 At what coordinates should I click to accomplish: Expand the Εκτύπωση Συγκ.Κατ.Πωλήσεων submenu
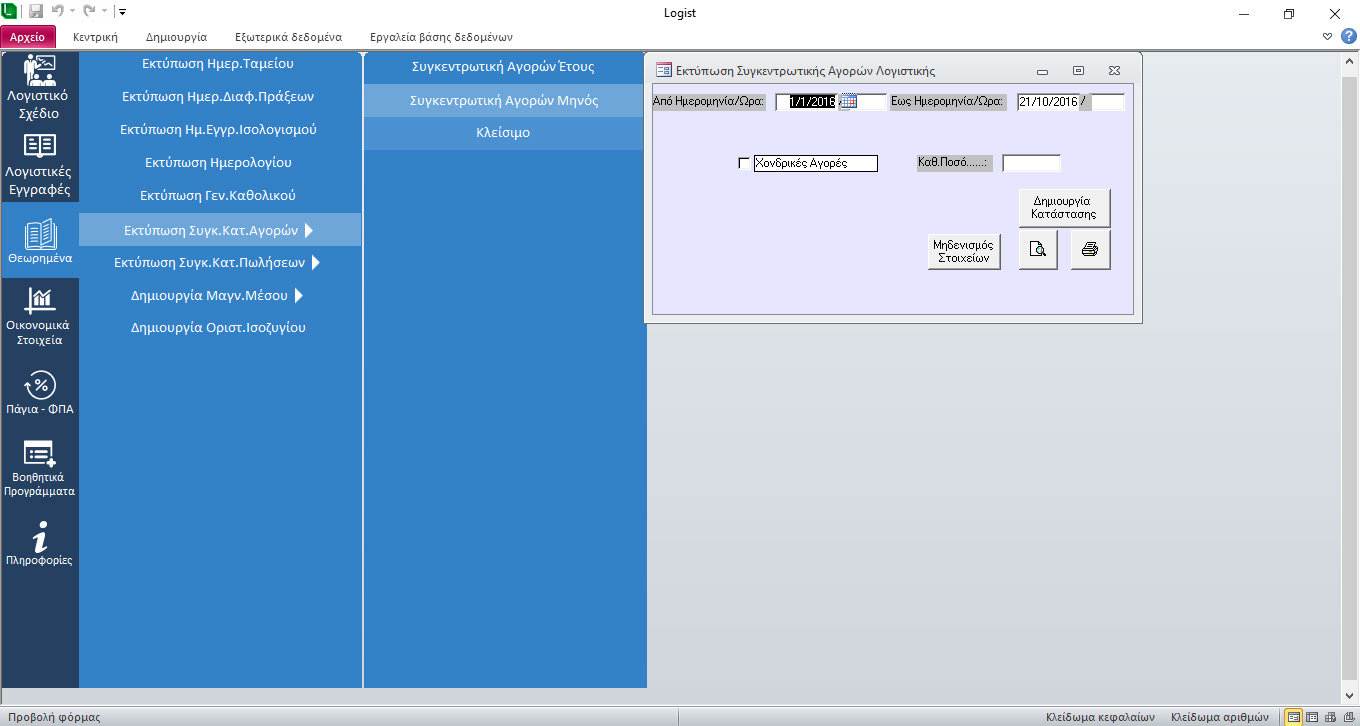[x=316, y=263]
